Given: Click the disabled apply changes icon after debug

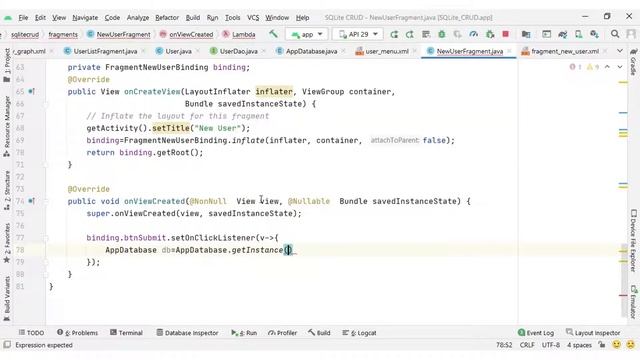Looking at the screenshot, I should pos(458,34).
